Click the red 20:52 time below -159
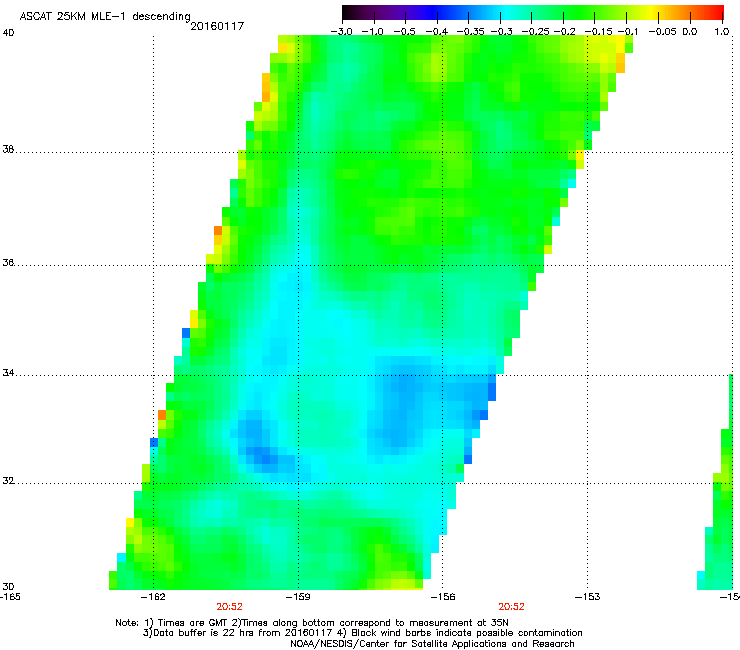The height and width of the screenshot is (650, 740). click(x=229, y=607)
